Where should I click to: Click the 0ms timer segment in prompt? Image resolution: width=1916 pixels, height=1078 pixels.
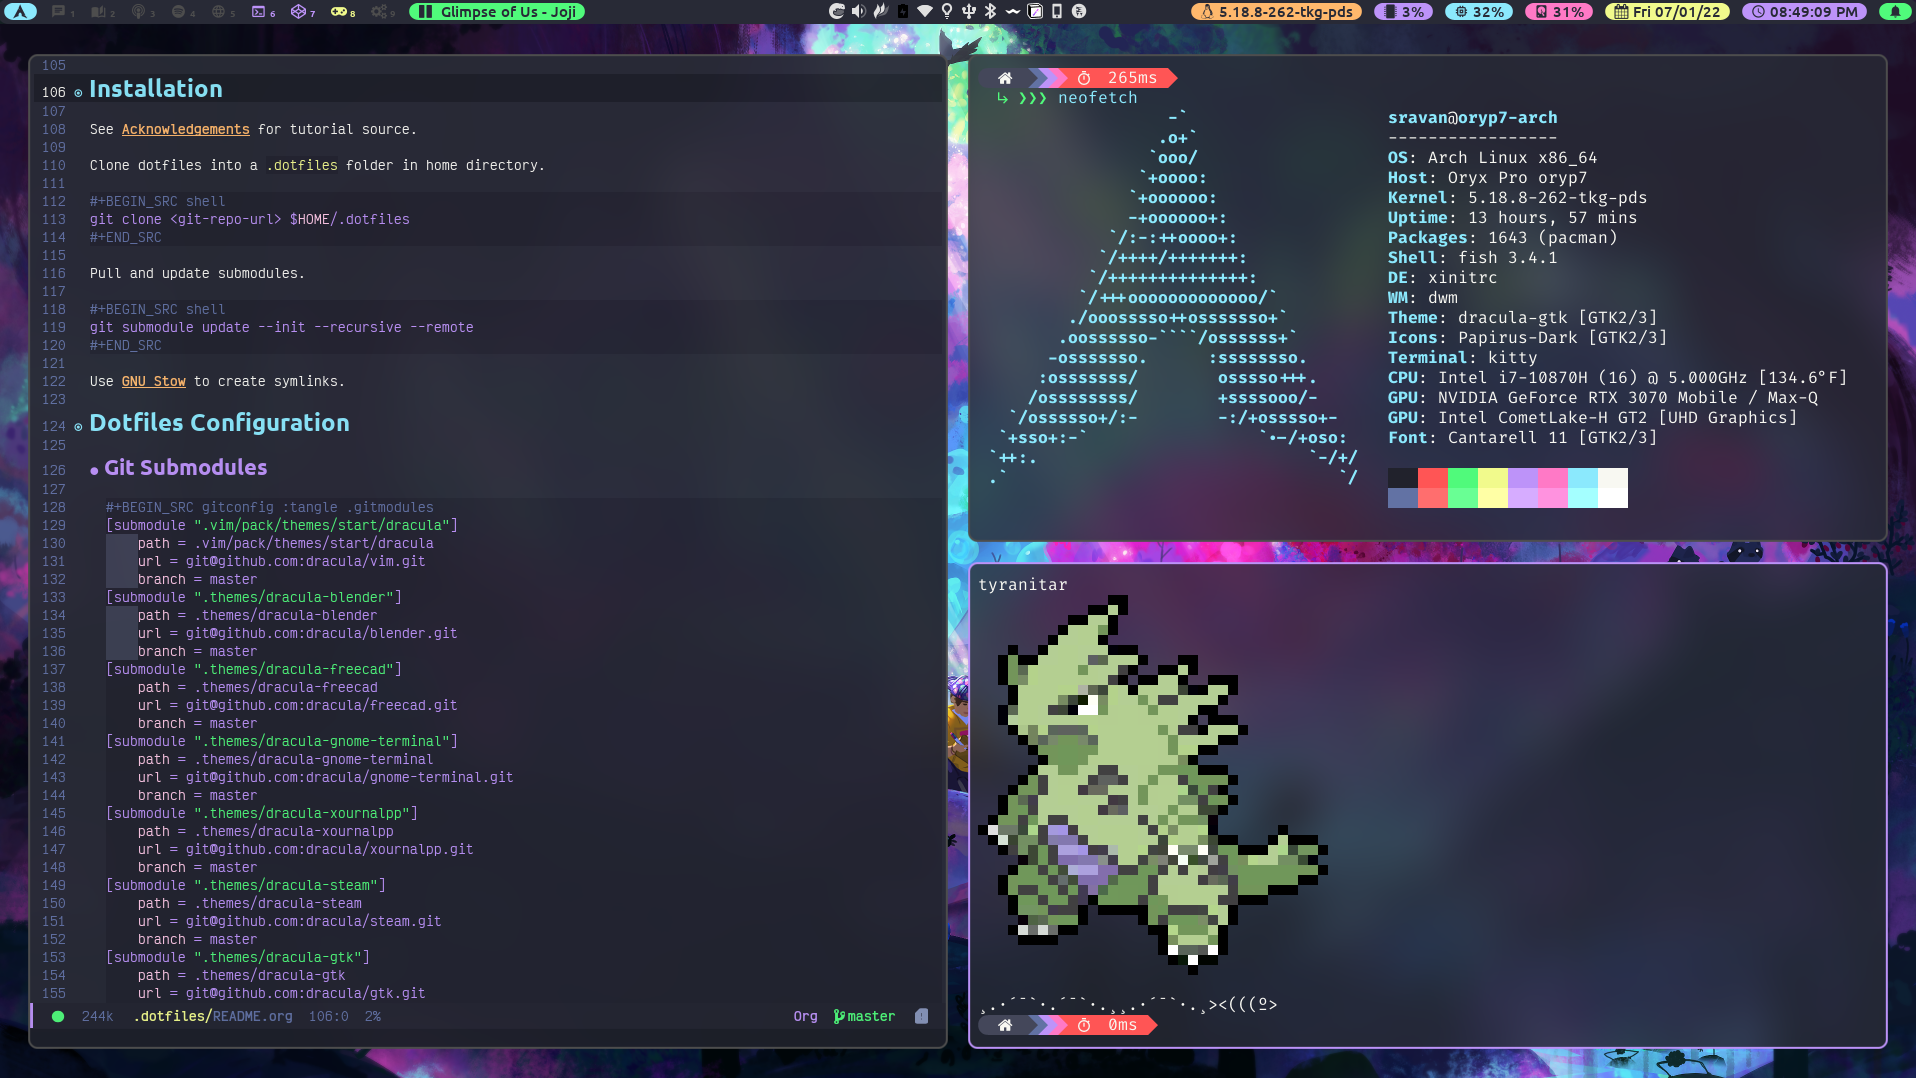(1108, 1025)
